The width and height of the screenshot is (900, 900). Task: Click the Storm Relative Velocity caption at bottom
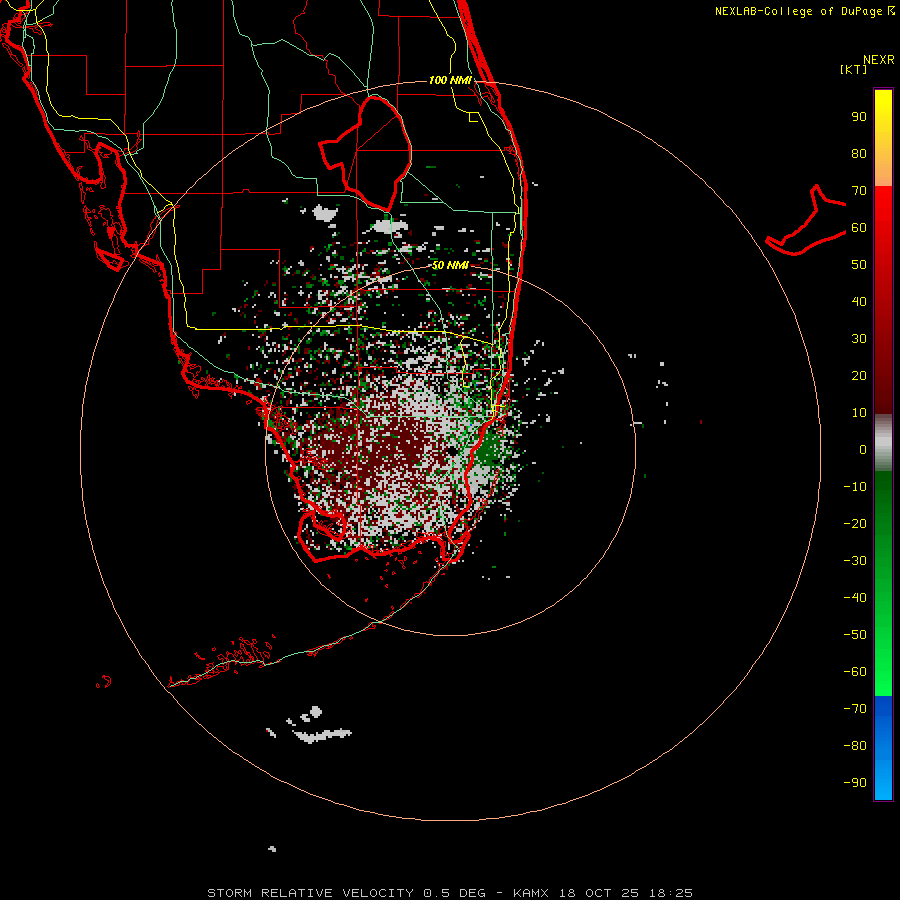click(449, 893)
